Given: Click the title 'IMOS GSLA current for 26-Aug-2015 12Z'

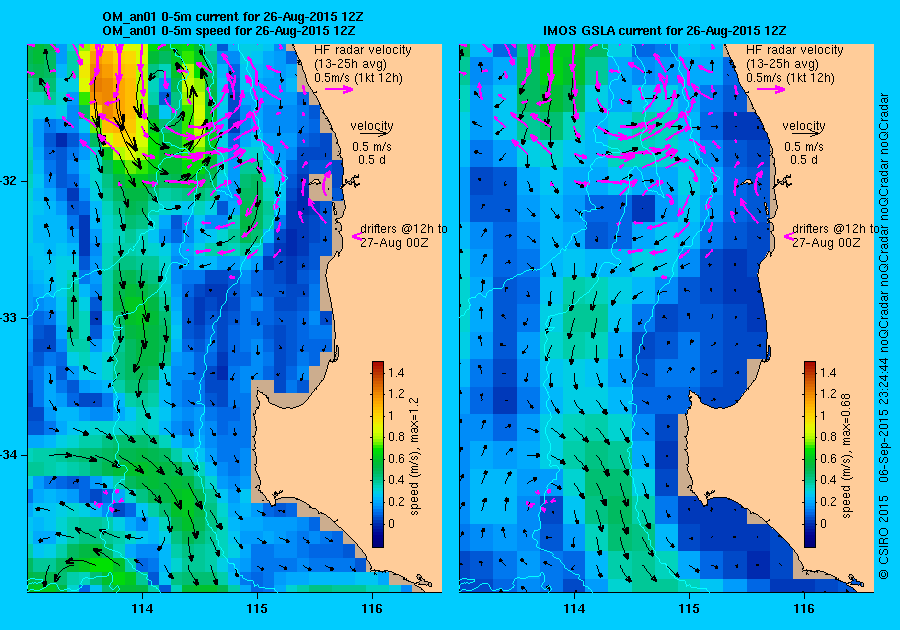Looking at the screenshot, I should (665, 30).
